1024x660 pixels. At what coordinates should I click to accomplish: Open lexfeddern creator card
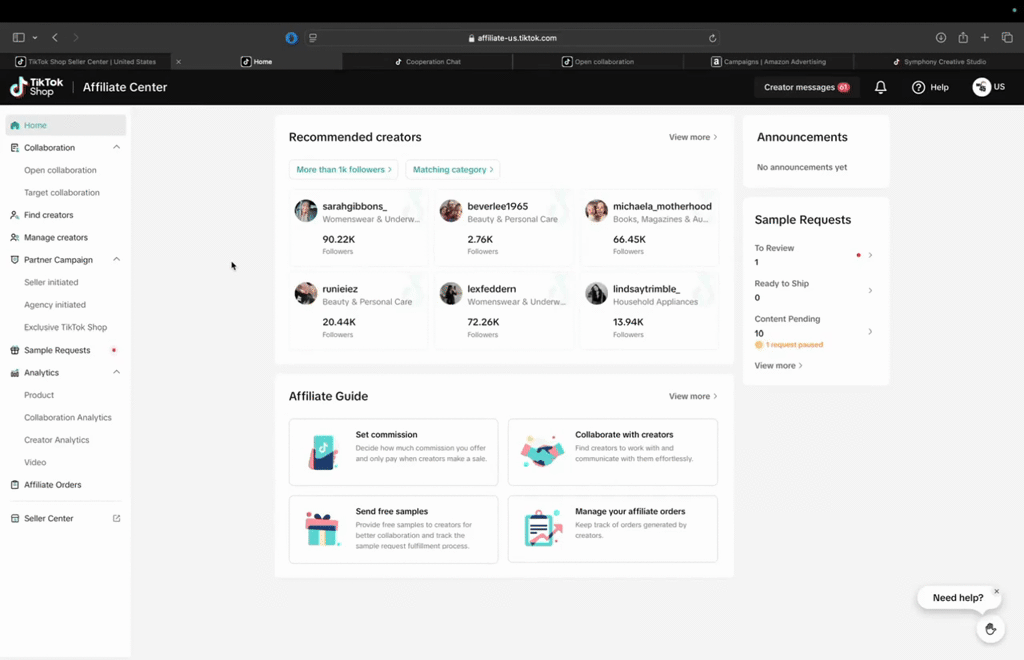tap(504, 311)
